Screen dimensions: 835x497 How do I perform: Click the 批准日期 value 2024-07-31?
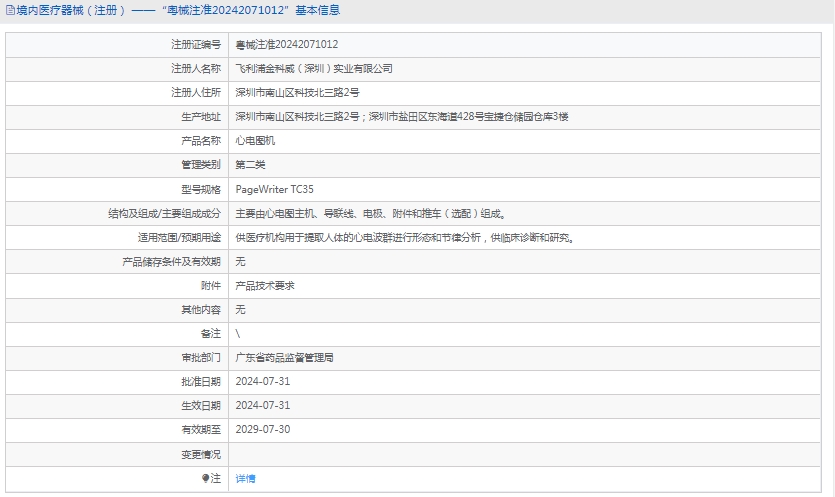262,381
